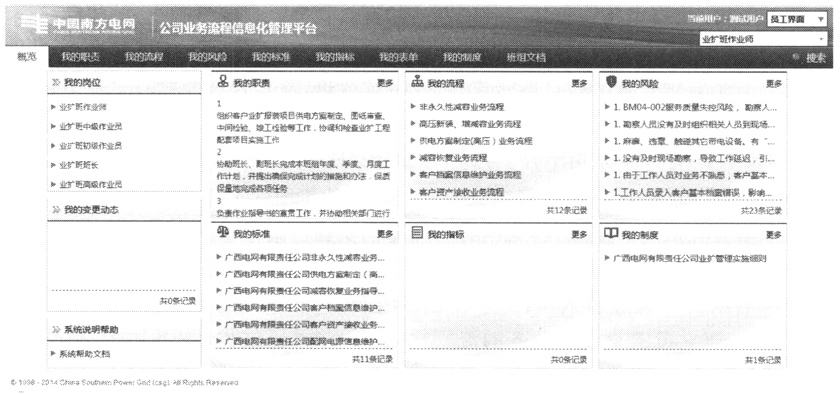
Task: Click the 我的标准 balance scale icon
Action: [x=223, y=232]
